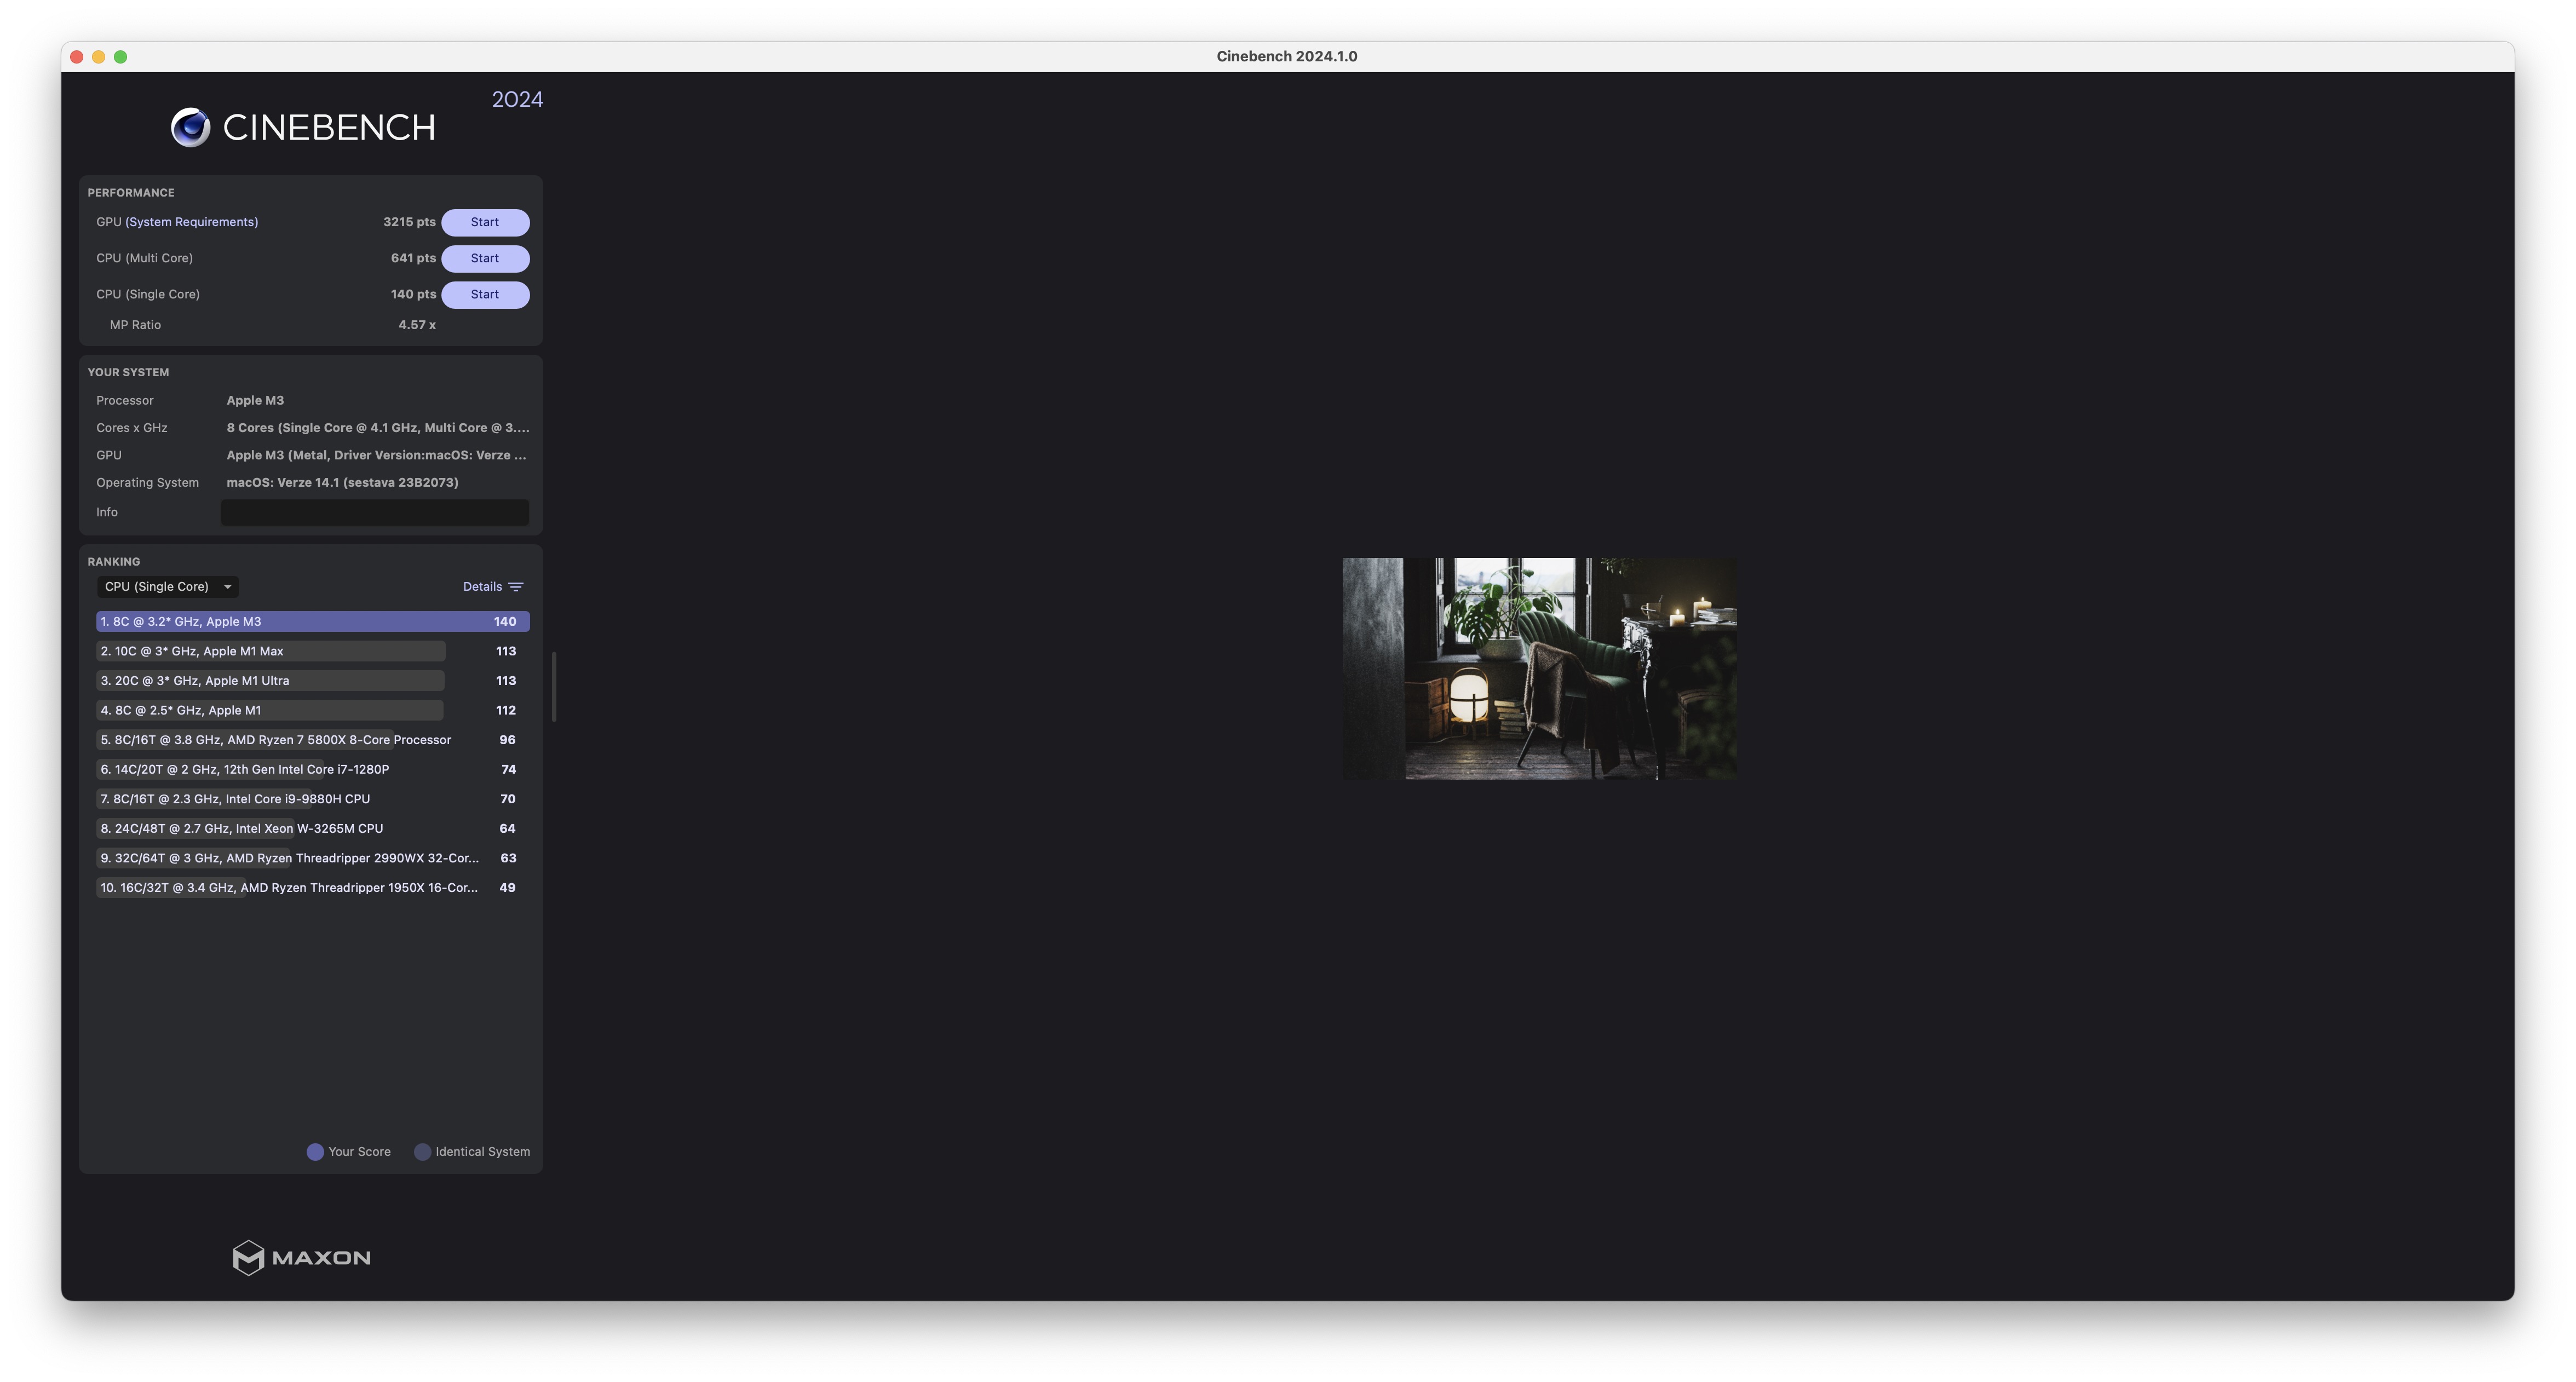Image resolution: width=2576 pixels, height=1382 pixels.
Task: Select the Intel Xeon W-3265M row
Action: pyautogui.click(x=313, y=828)
